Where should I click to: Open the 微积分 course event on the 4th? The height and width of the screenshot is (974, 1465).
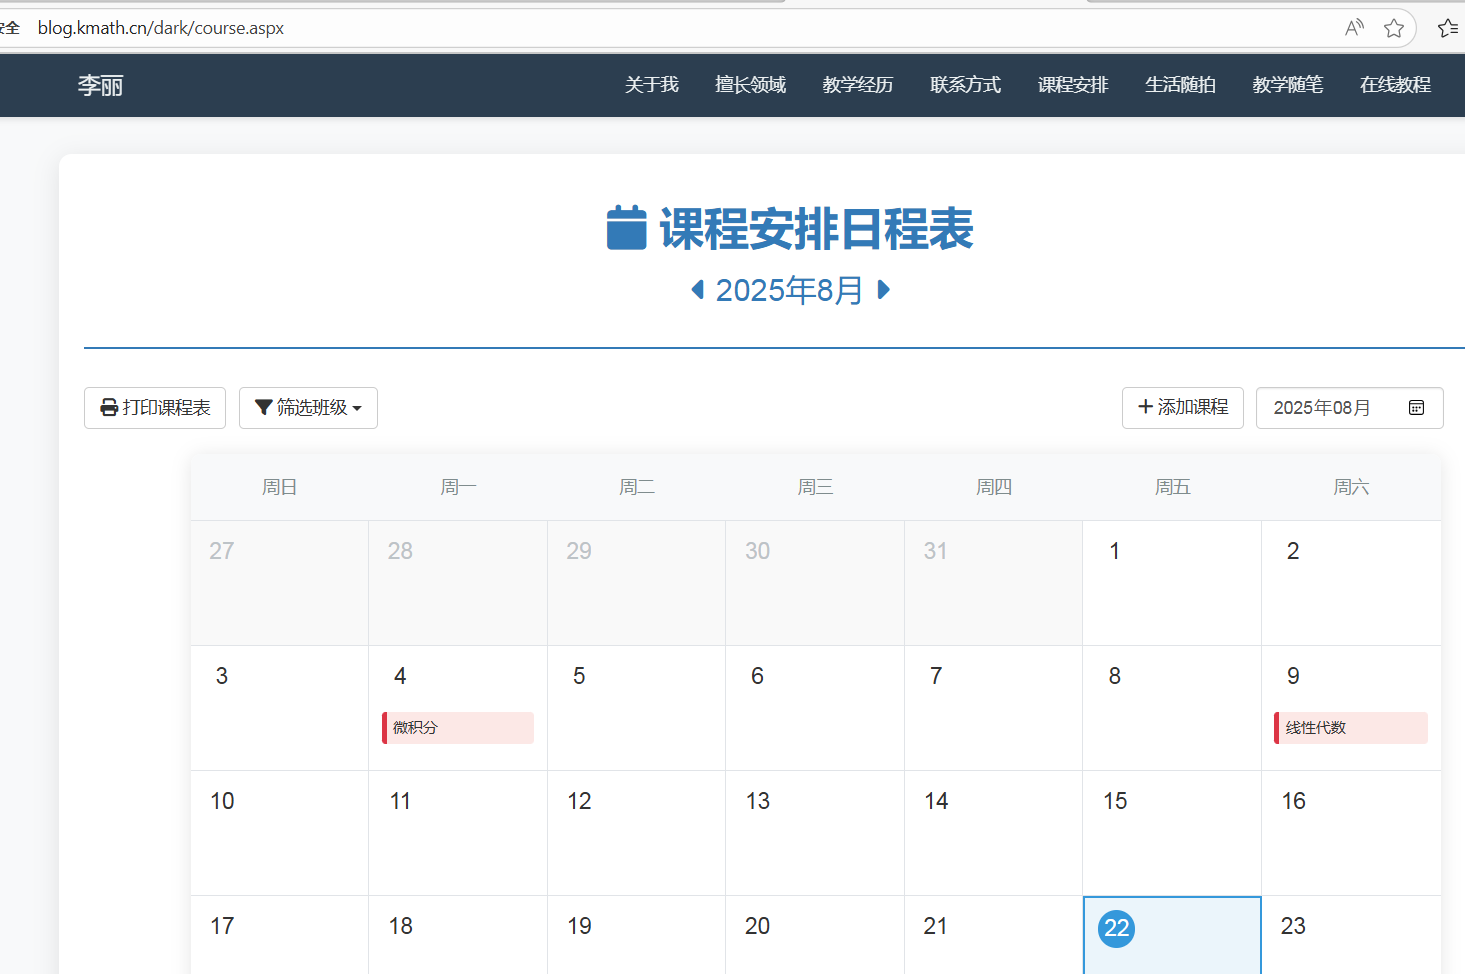point(458,728)
